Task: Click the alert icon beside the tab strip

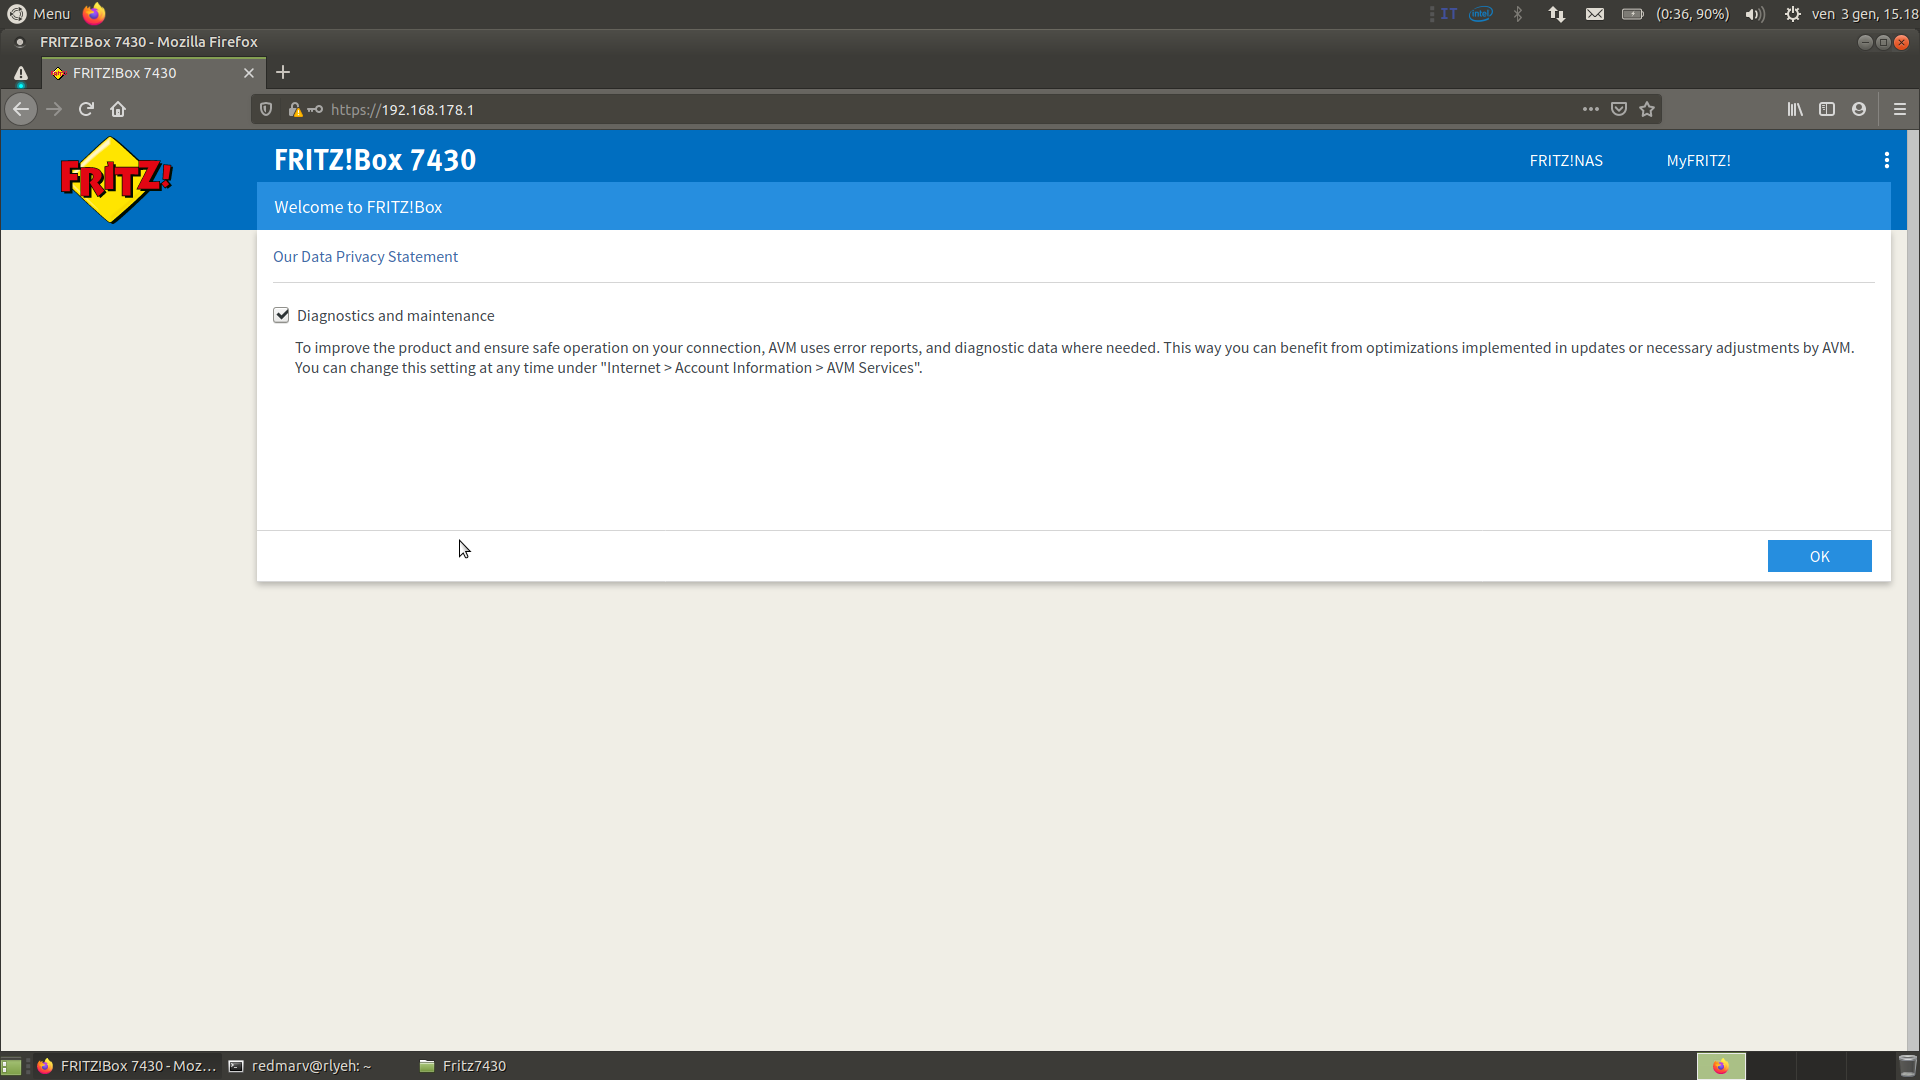Action: click(x=20, y=74)
